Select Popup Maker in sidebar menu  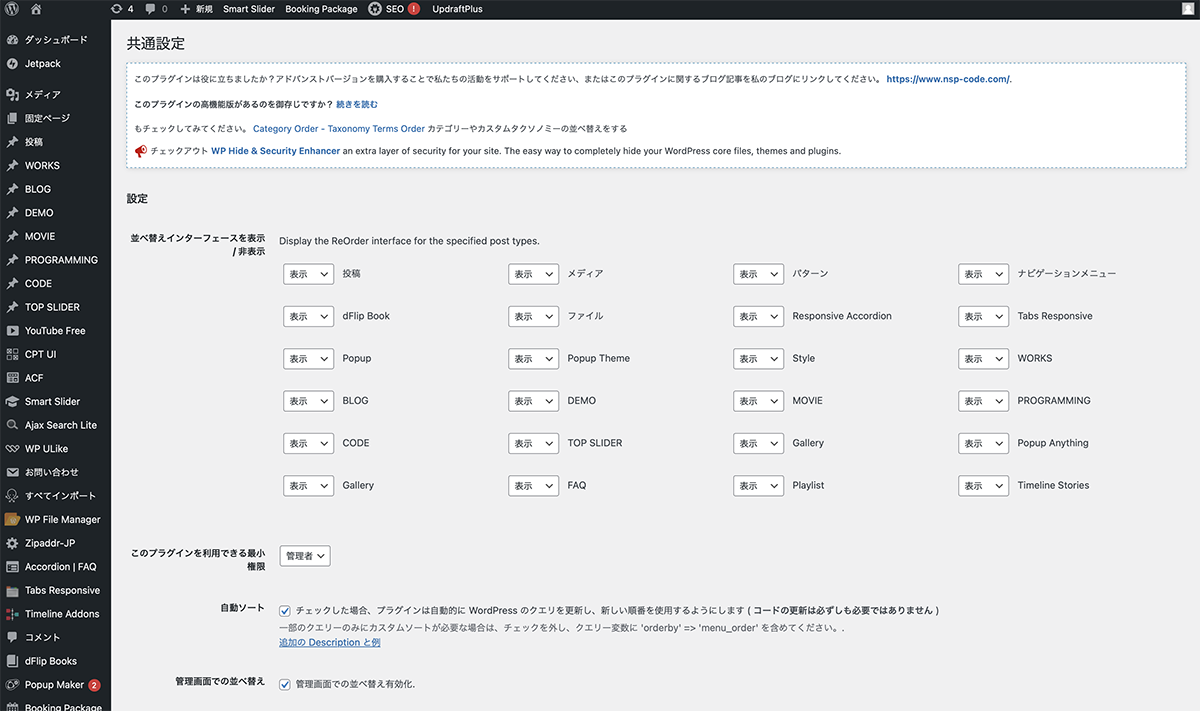54,685
